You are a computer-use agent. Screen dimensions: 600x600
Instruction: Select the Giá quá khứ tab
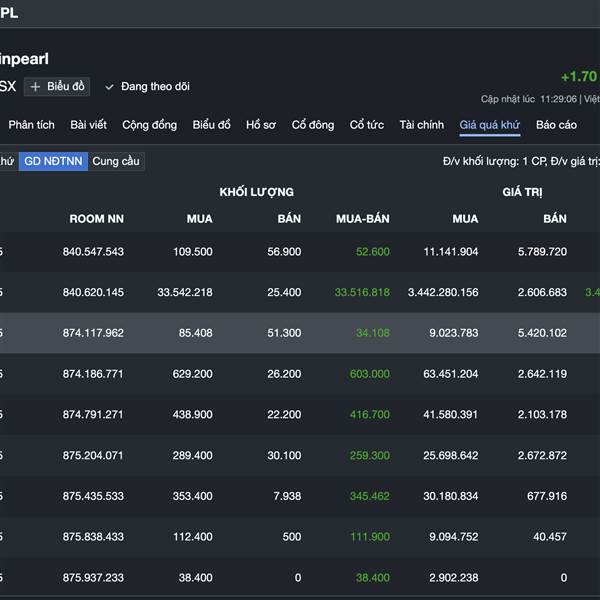[x=489, y=125]
